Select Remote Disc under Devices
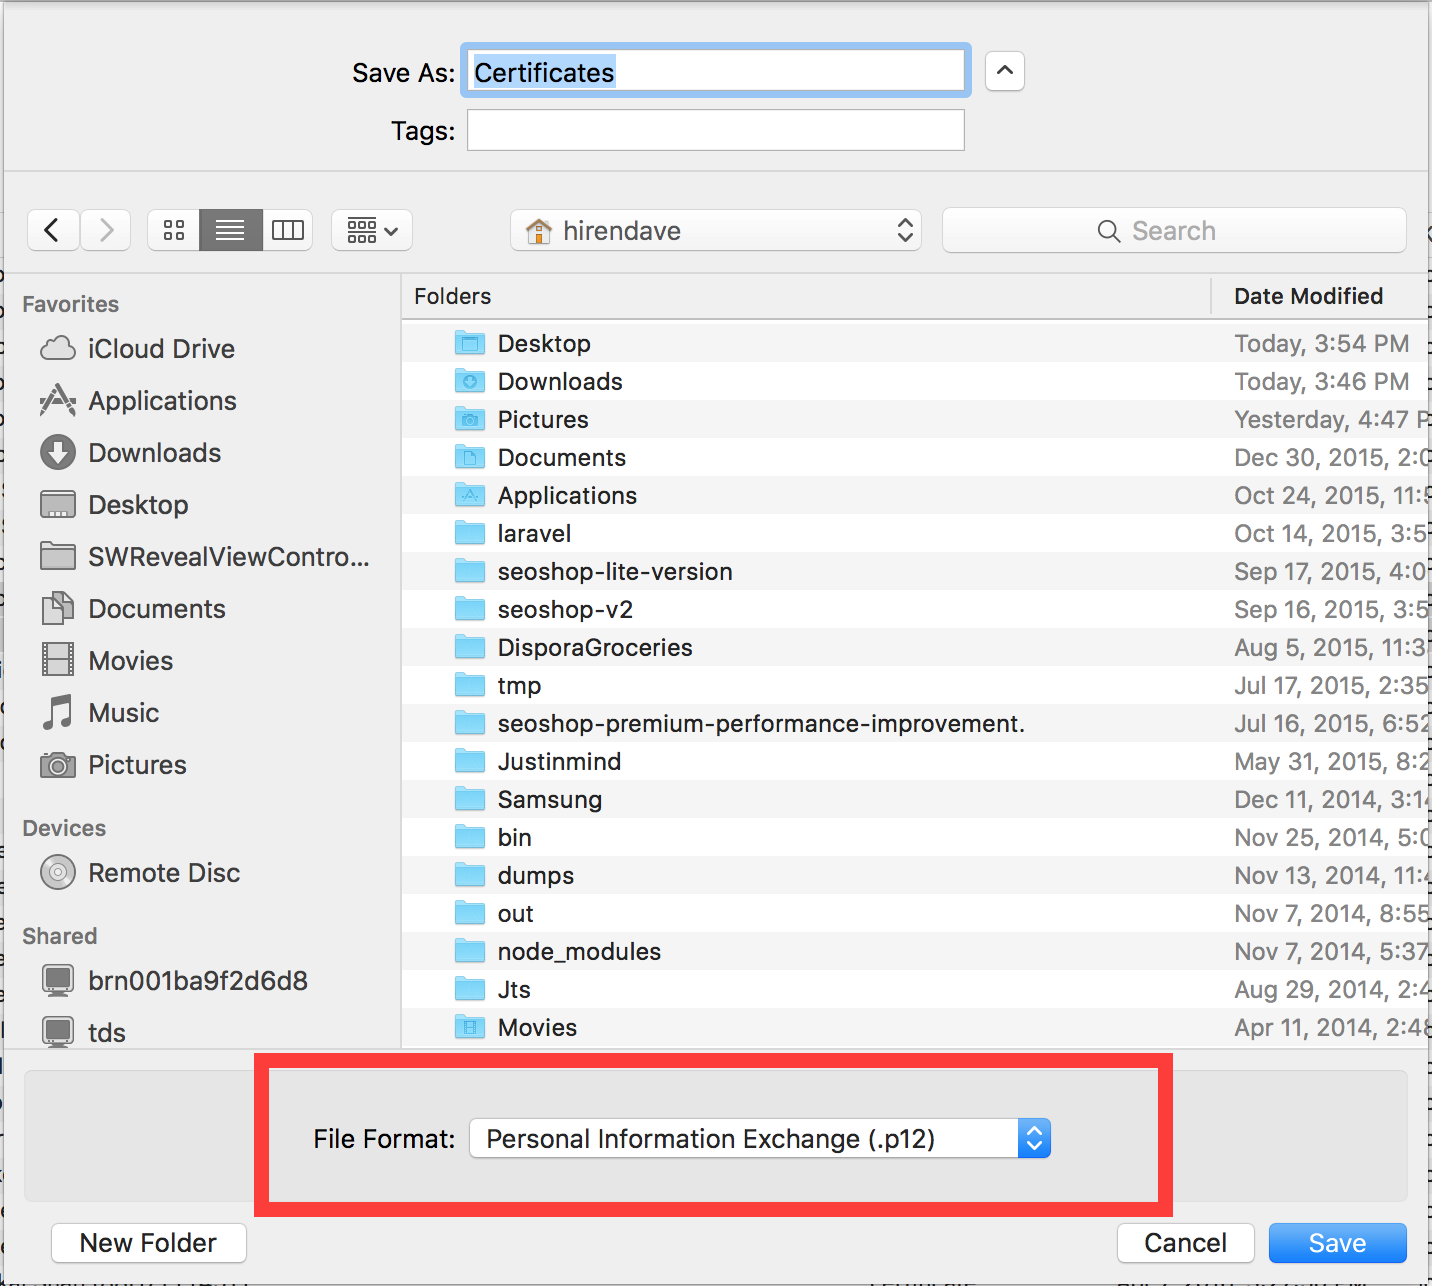1432x1286 pixels. pos(164,872)
